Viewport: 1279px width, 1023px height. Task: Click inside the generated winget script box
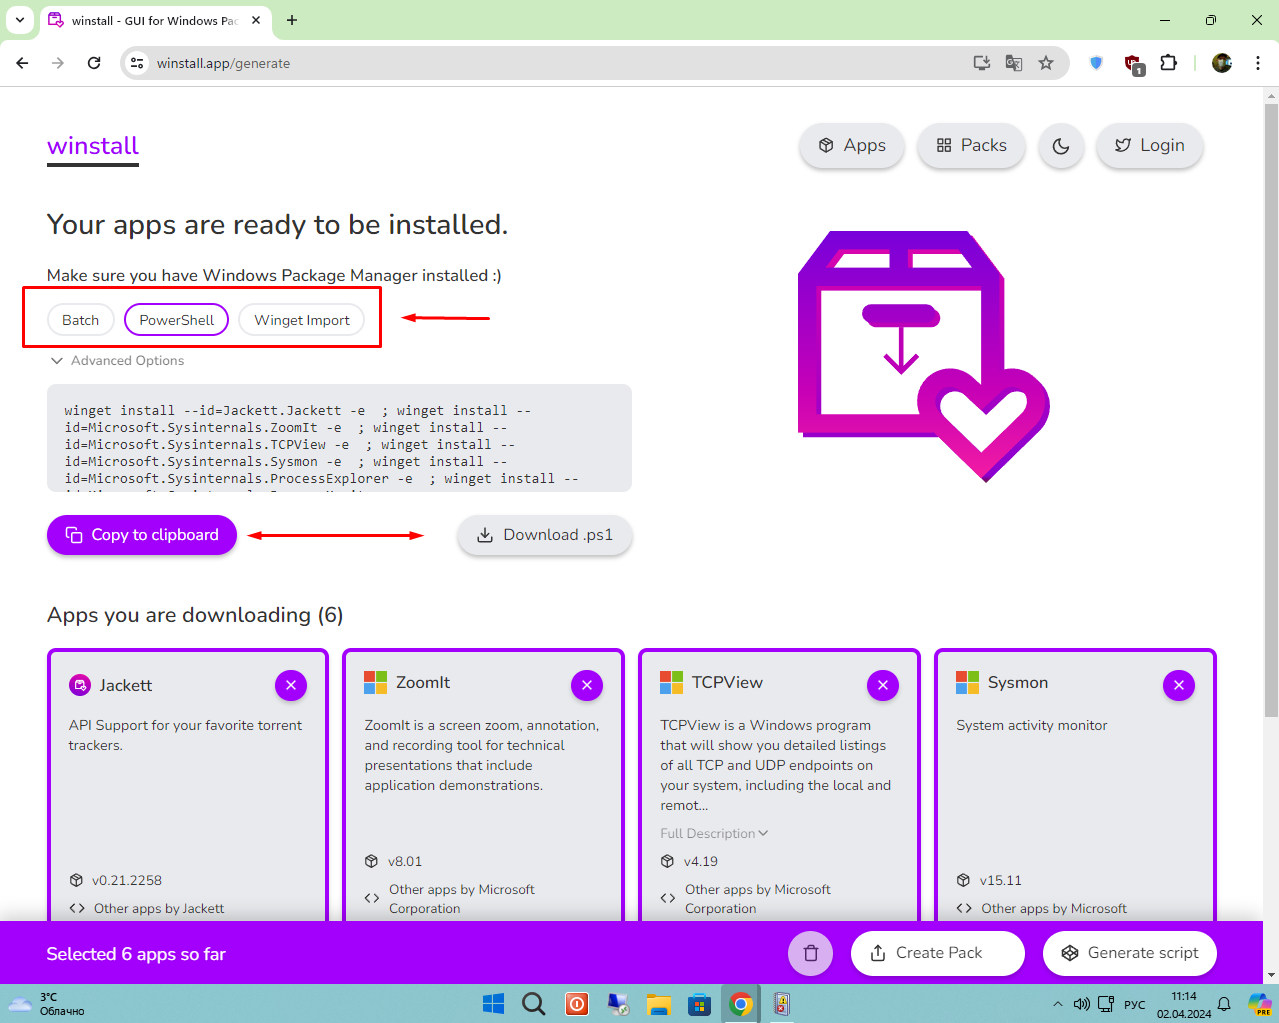tap(339, 438)
